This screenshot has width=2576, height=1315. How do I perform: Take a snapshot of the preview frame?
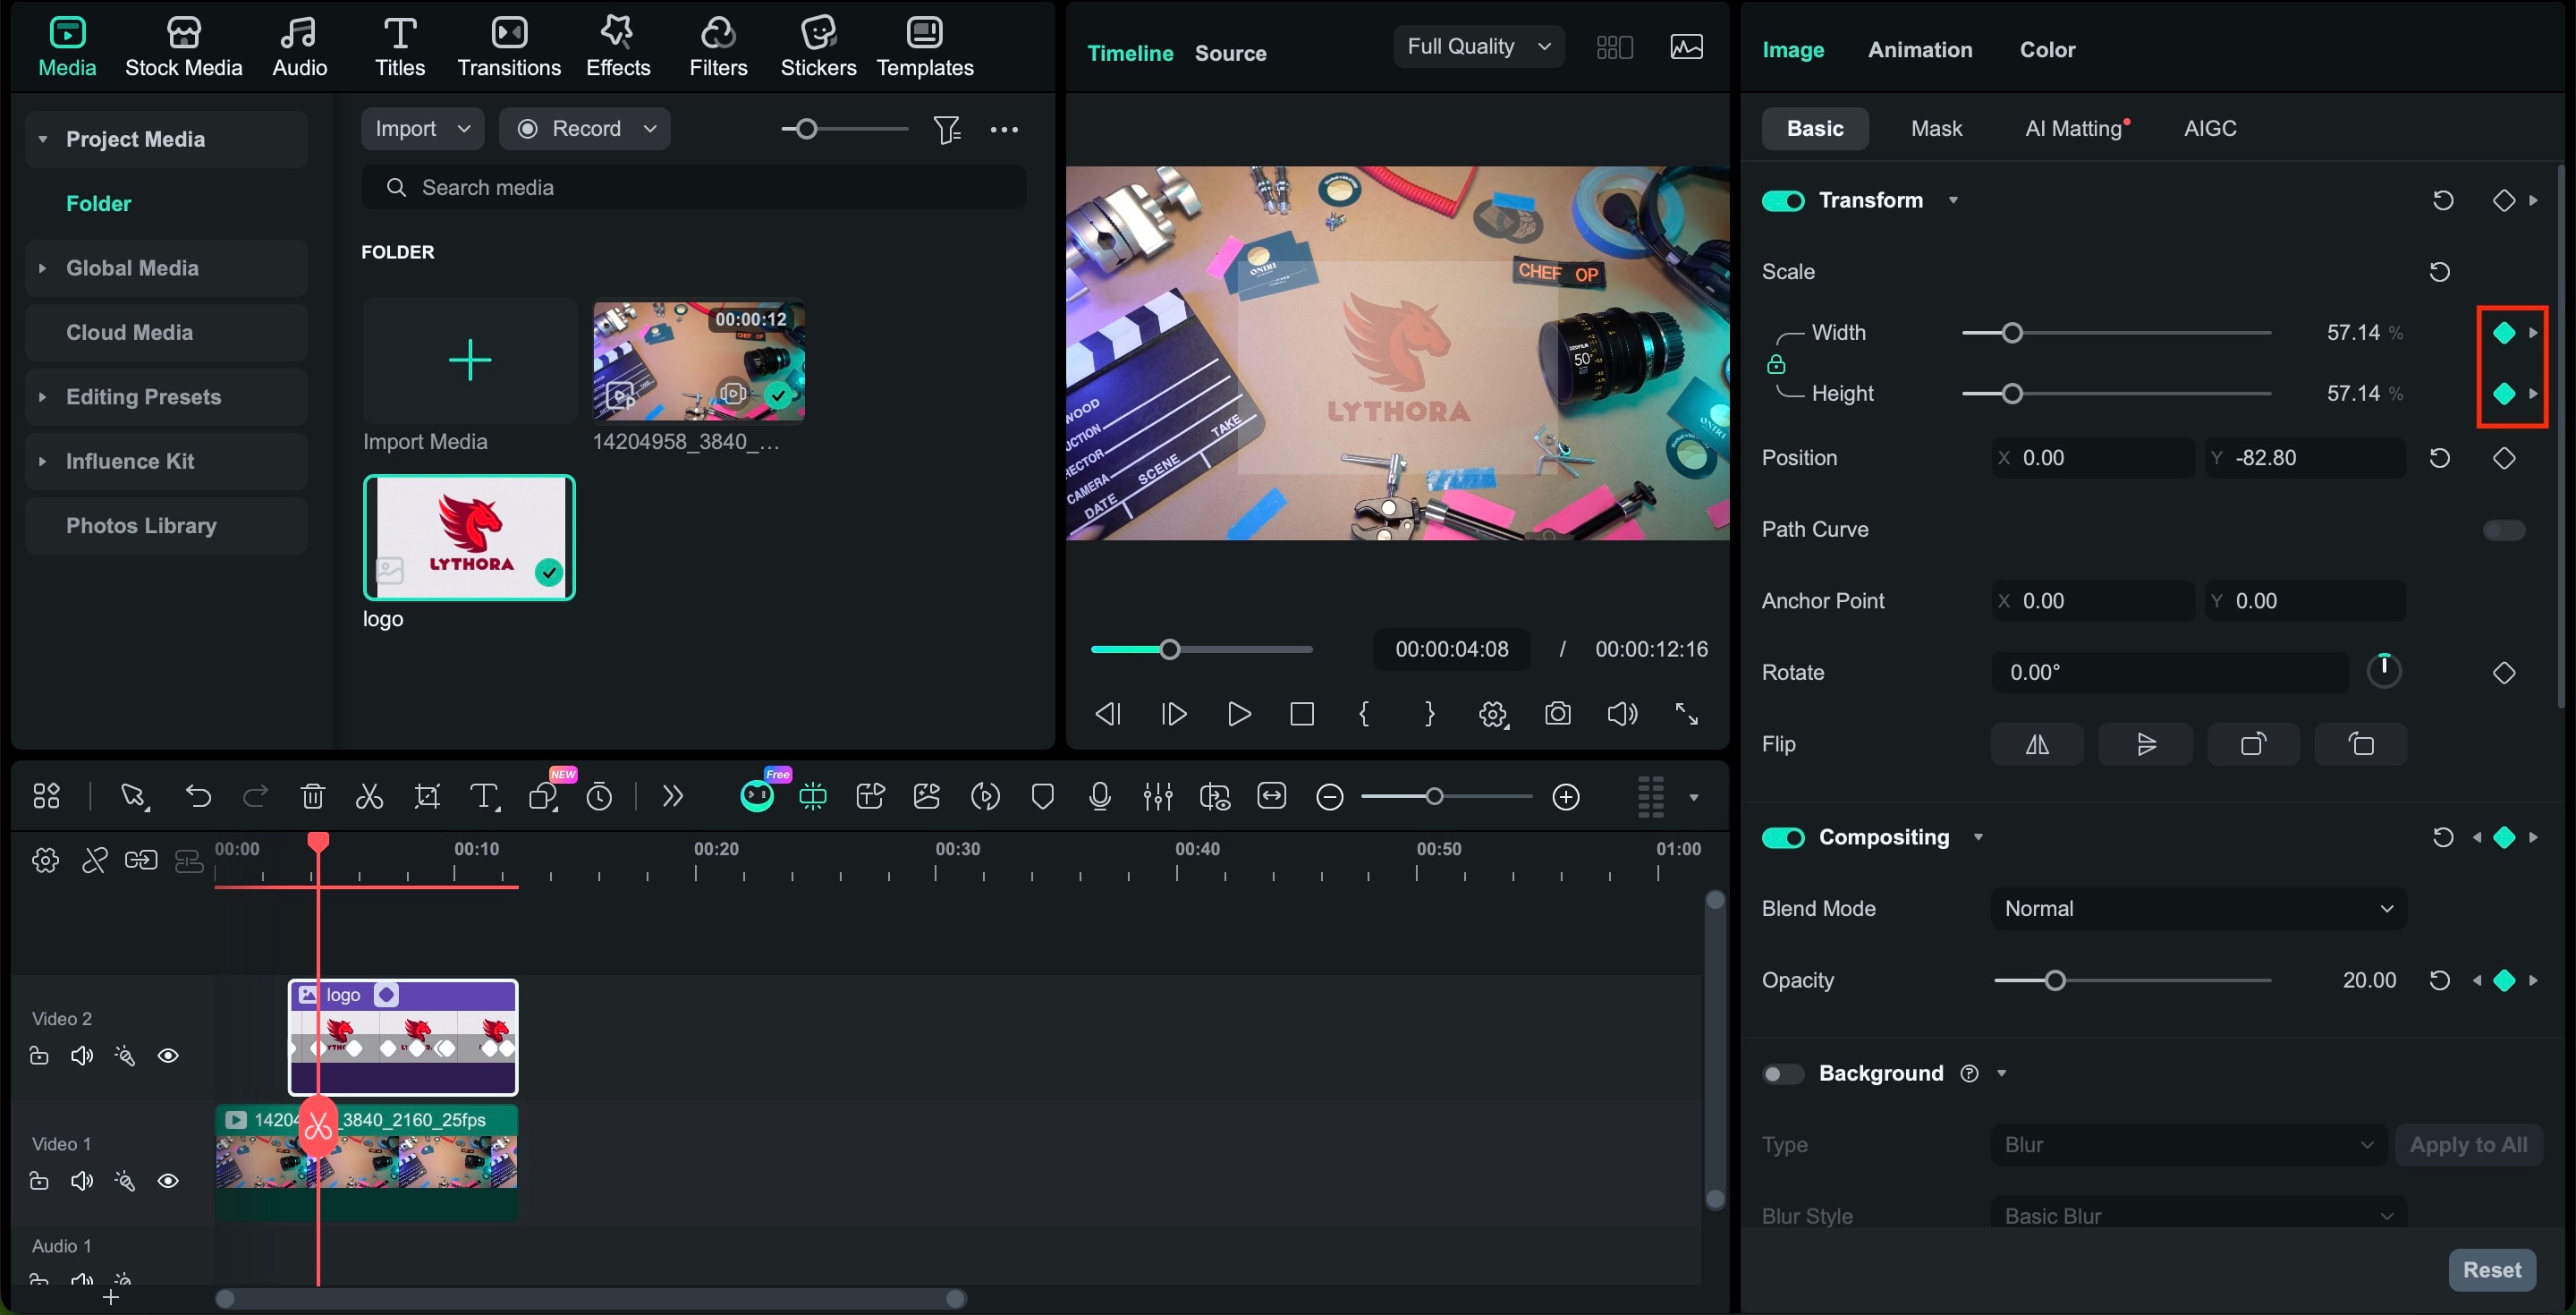tap(1557, 713)
